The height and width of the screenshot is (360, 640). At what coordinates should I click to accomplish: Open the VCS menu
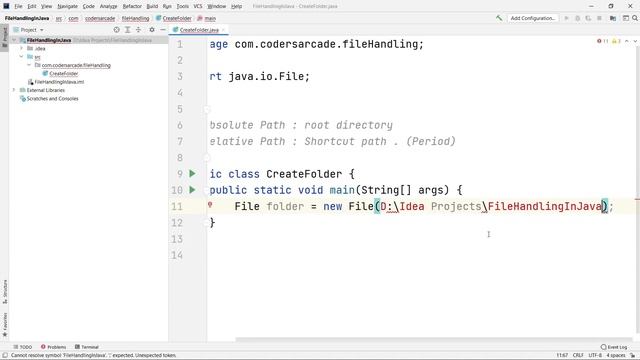(x=198, y=6)
